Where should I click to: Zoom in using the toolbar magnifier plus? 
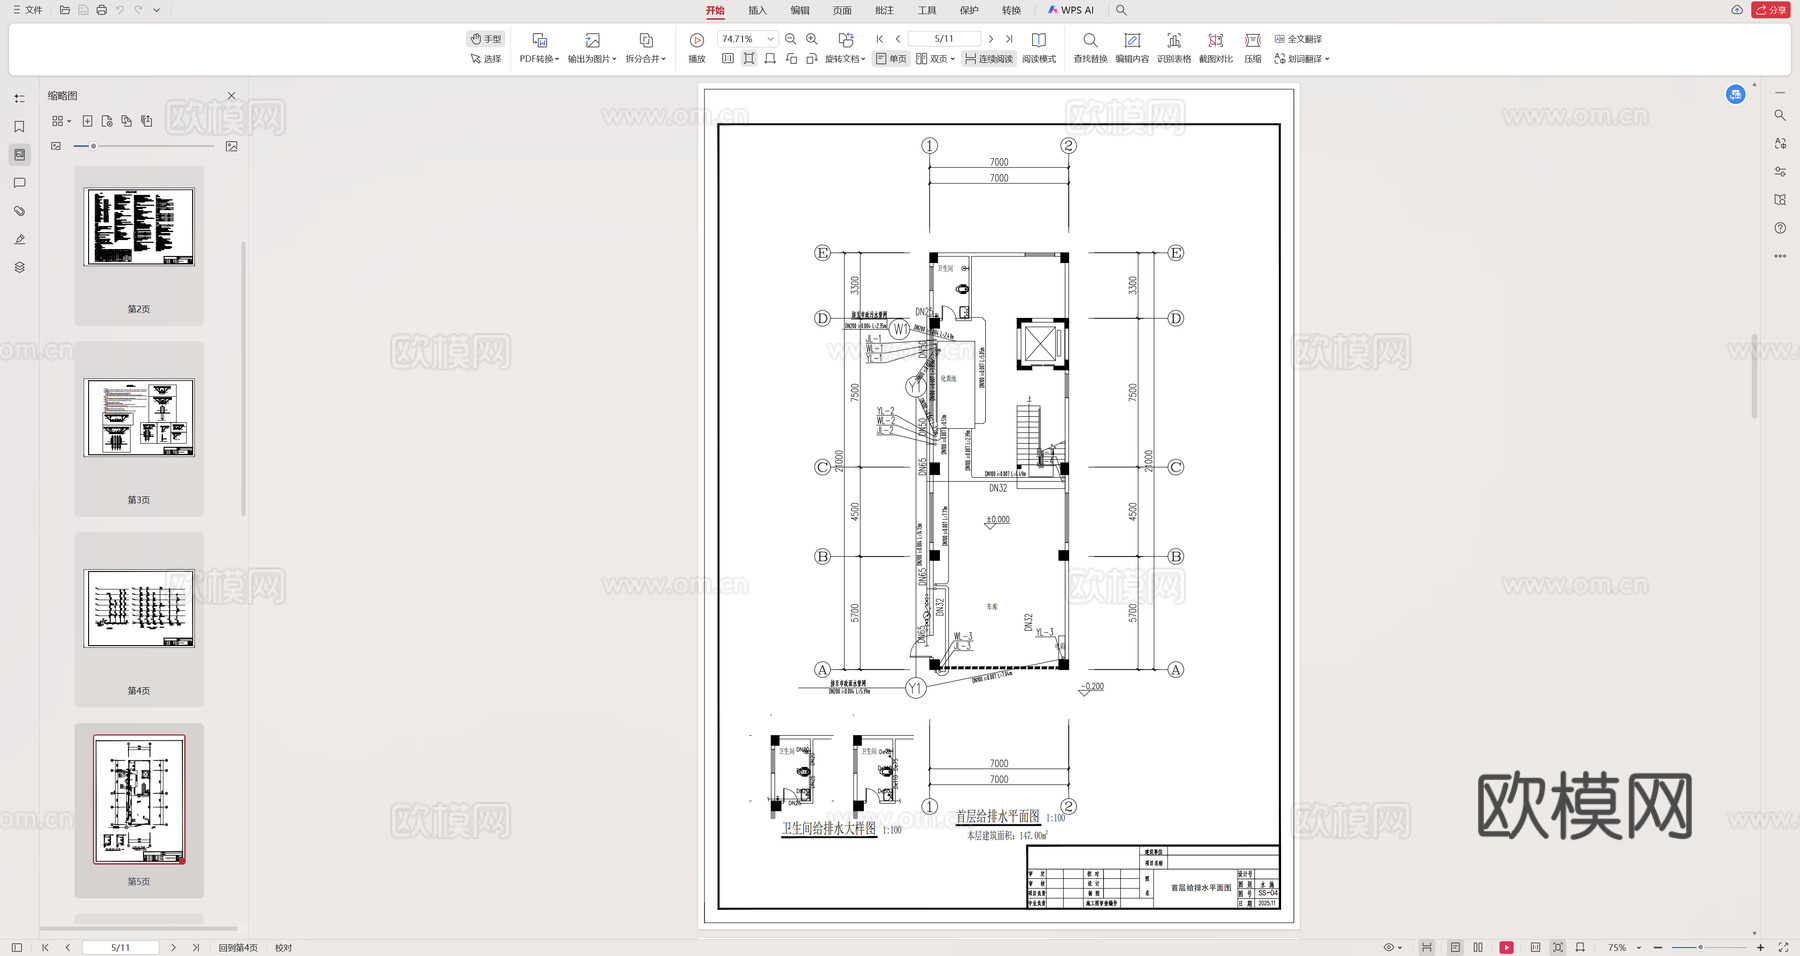pyautogui.click(x=812, y=39)
